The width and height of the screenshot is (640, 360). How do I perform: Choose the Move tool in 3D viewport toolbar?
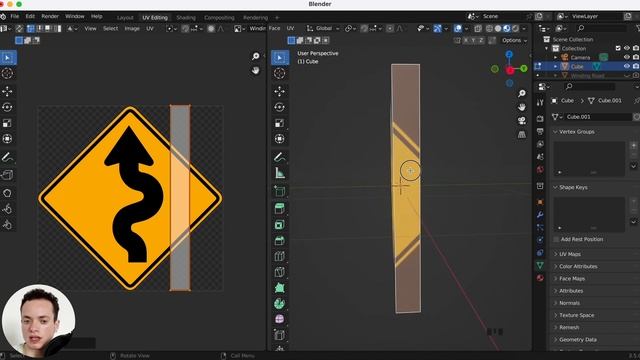(280, 91)
